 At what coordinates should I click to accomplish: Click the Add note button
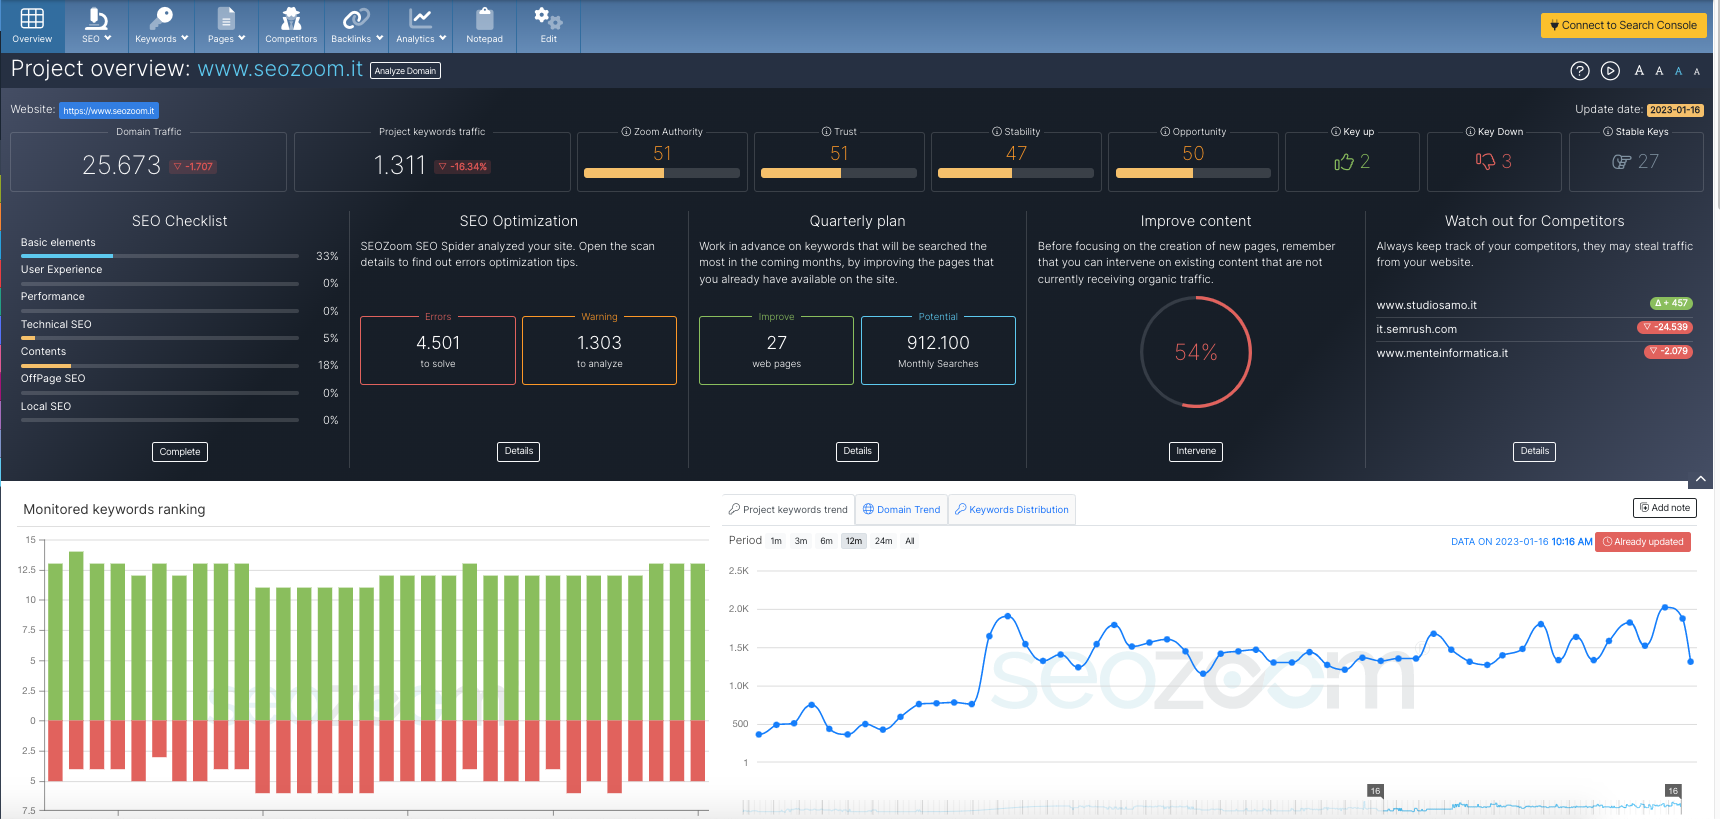[1665, 508]
